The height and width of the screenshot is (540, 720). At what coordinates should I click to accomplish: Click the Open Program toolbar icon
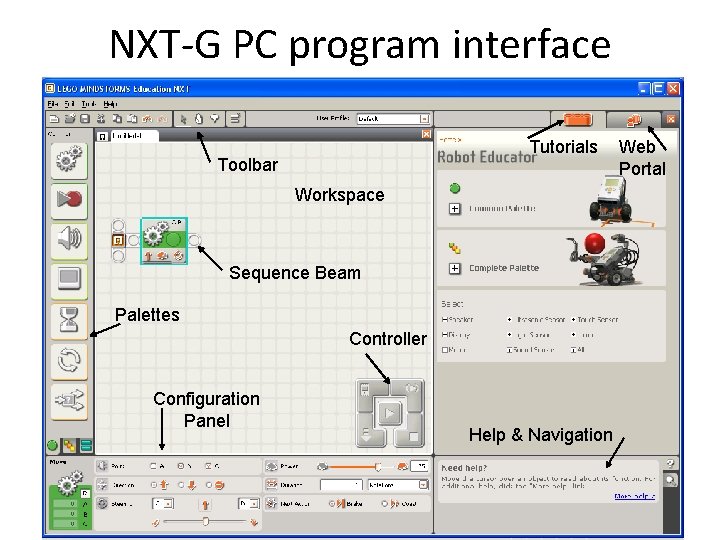[x=70, y=119]
